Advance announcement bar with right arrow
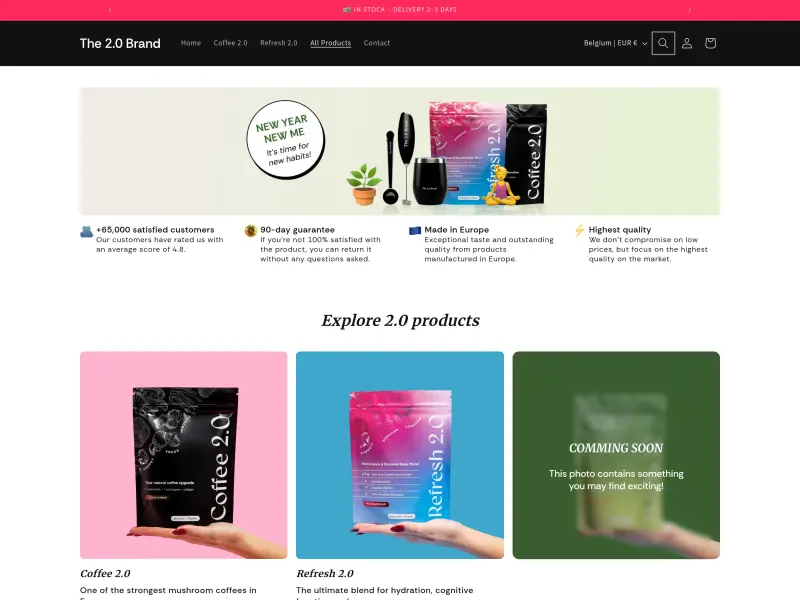This screenshot has height=600, width=800. click(689, 10)
